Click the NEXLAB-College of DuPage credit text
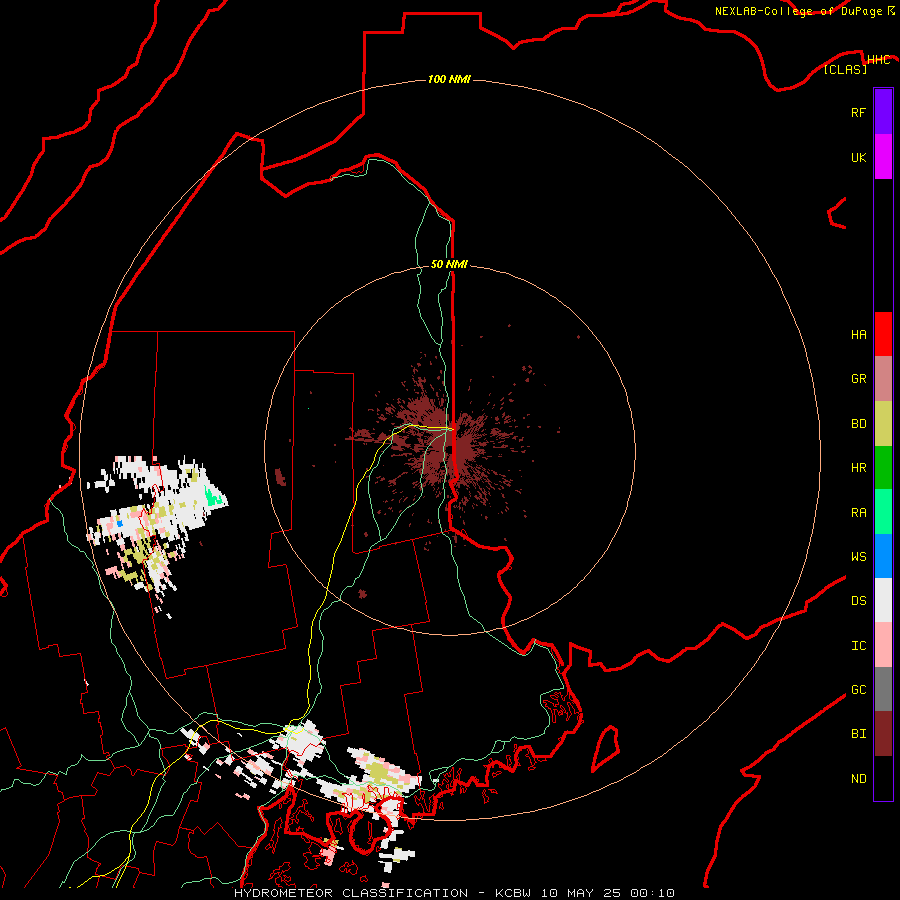The width and height of the screenshot is (900, 900). 798,11
